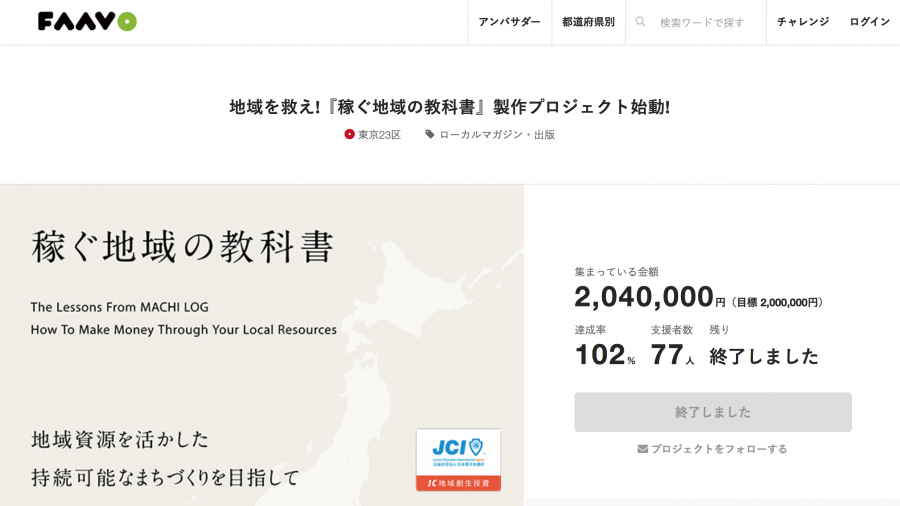
Task: Click the 77人 supporter count
Action: (672, 355)
